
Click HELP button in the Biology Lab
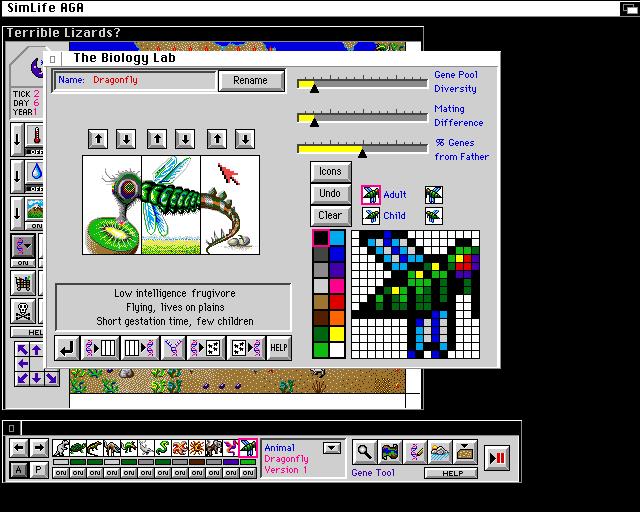pyautogui.click(x=279, y=348)
